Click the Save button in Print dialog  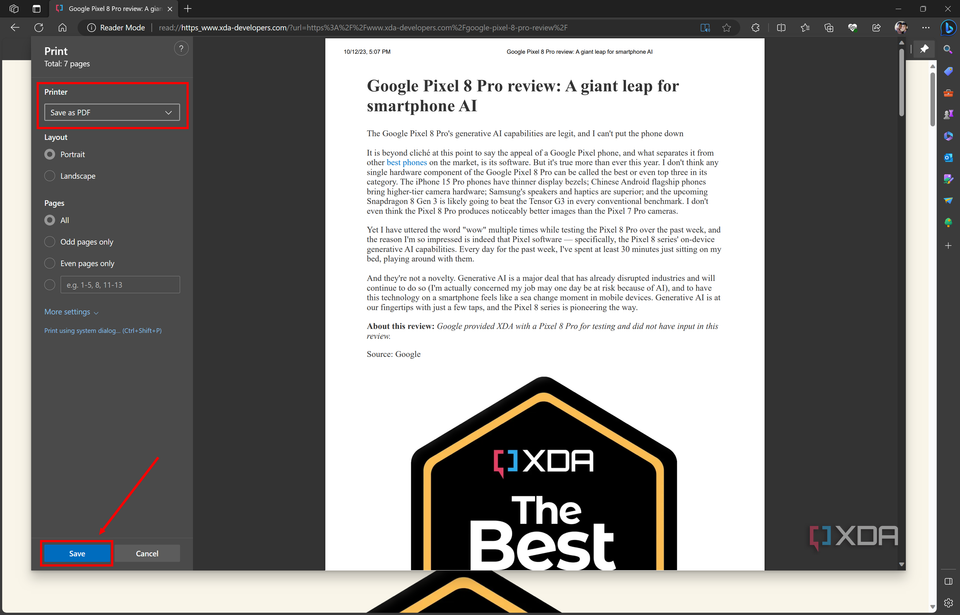[x=77, y=553]
